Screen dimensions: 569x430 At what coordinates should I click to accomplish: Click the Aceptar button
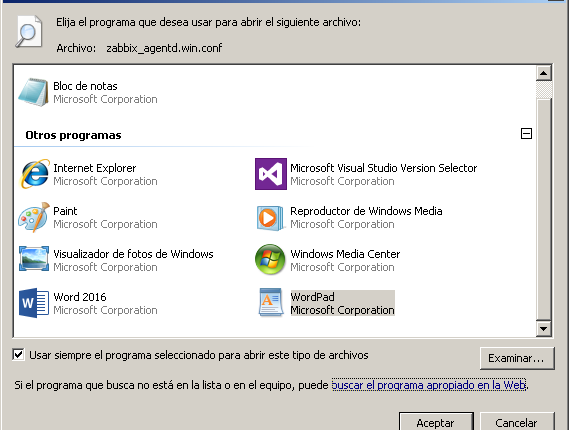436,422
